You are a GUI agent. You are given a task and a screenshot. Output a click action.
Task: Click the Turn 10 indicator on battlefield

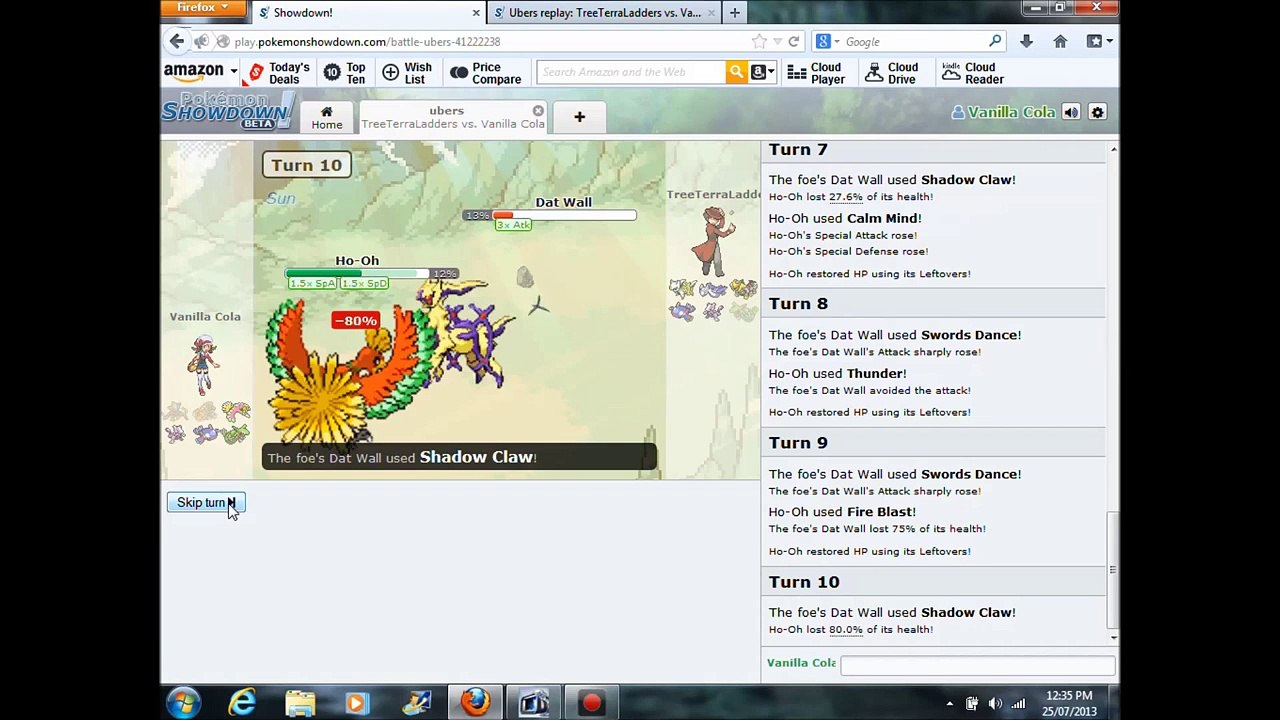tap(306, 165)
